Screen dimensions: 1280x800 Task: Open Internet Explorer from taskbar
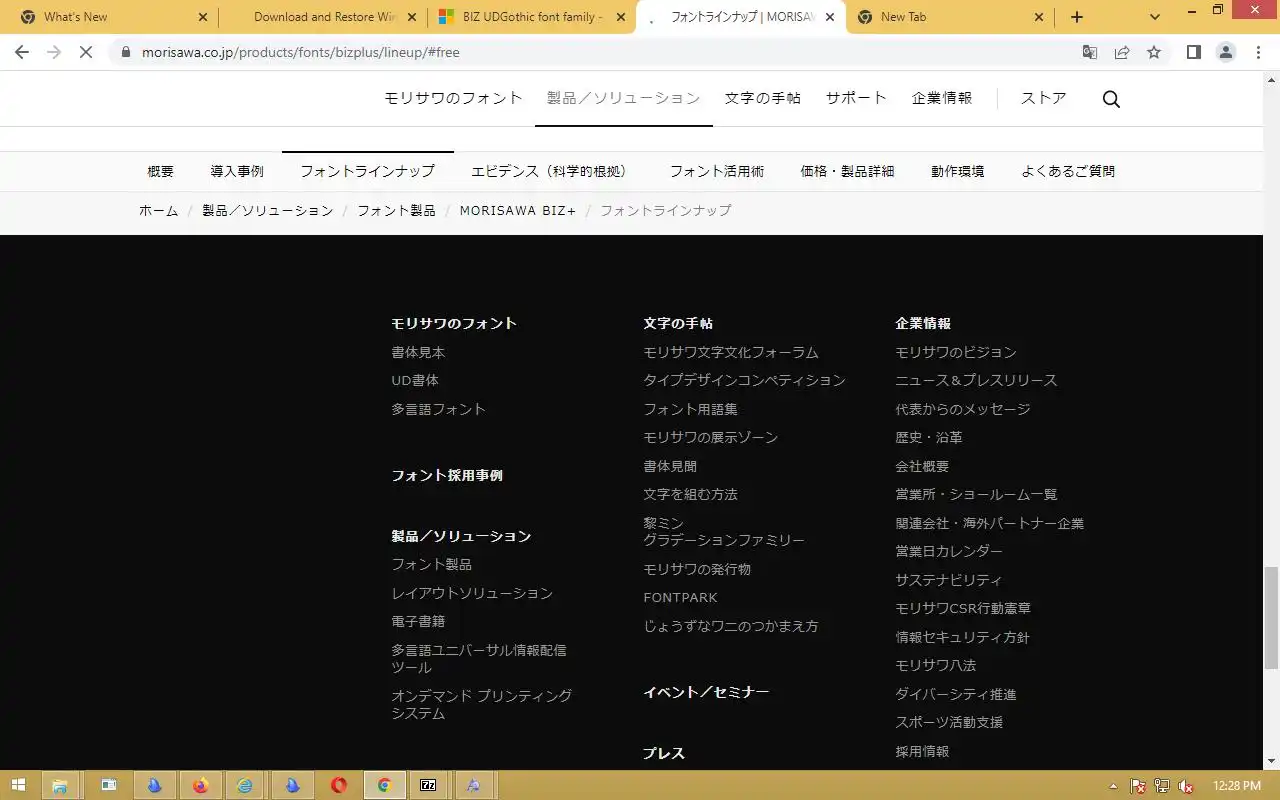pos(246,786)
